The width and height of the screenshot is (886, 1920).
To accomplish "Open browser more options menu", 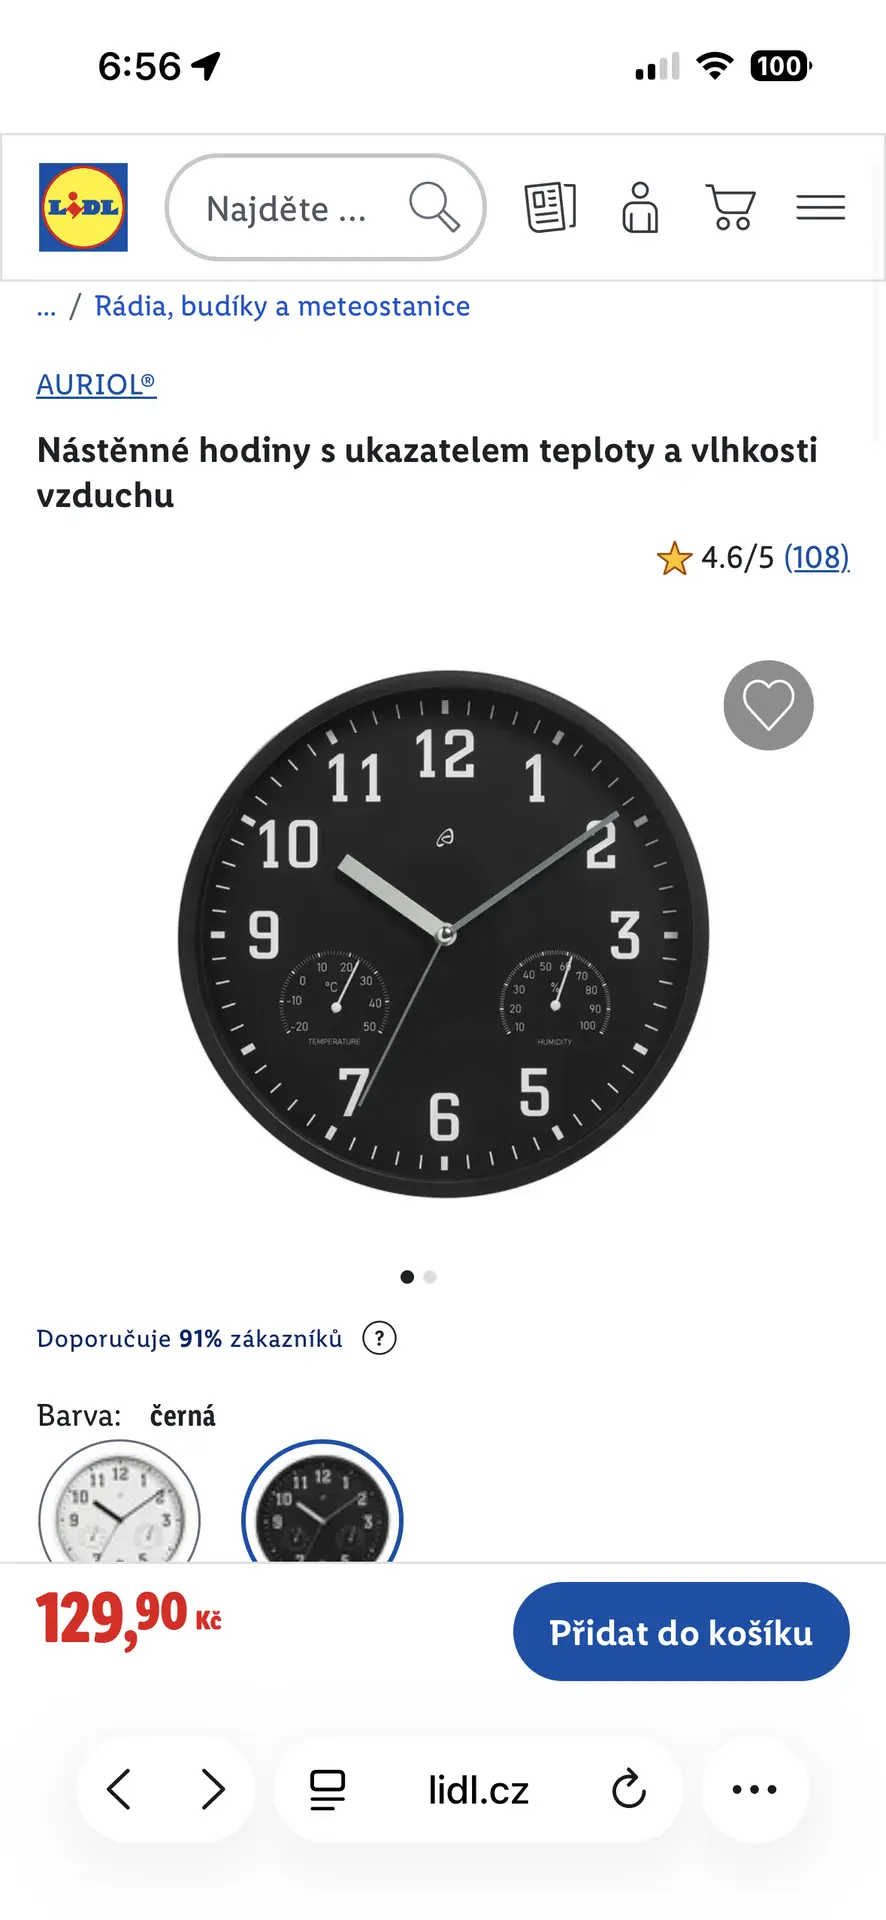I will coord(755,1789).
